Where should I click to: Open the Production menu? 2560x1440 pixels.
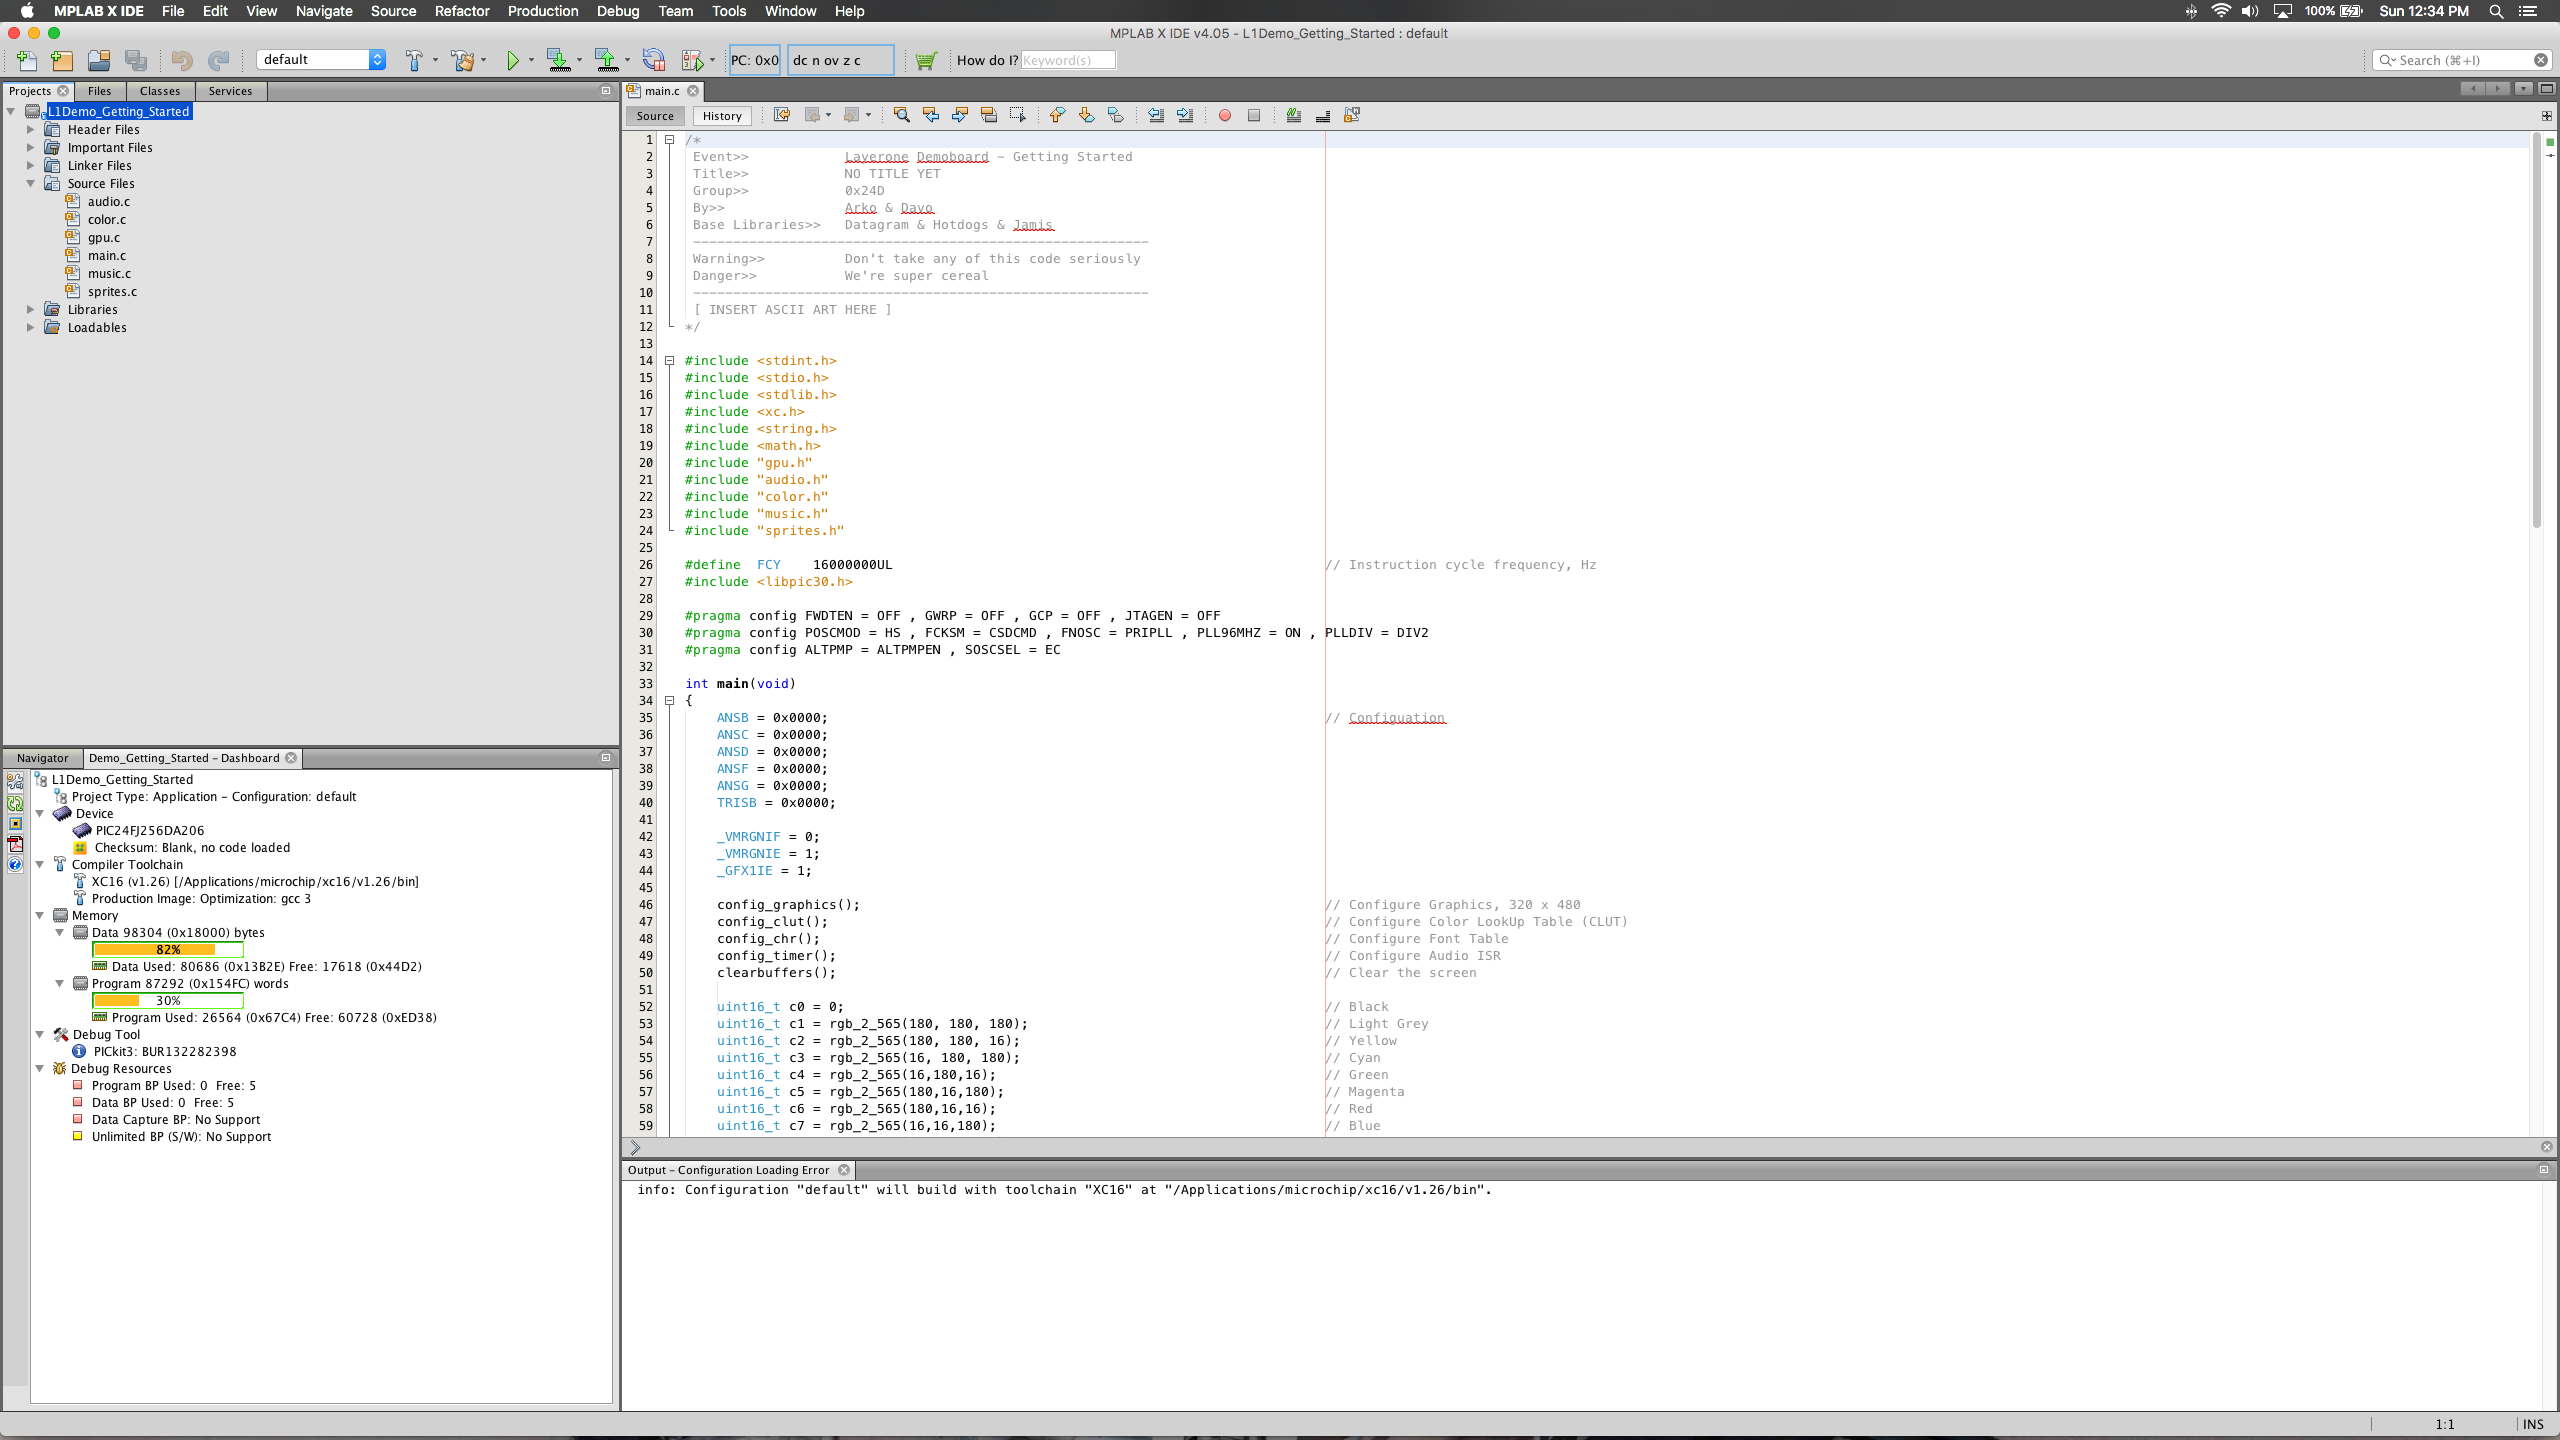542,11
